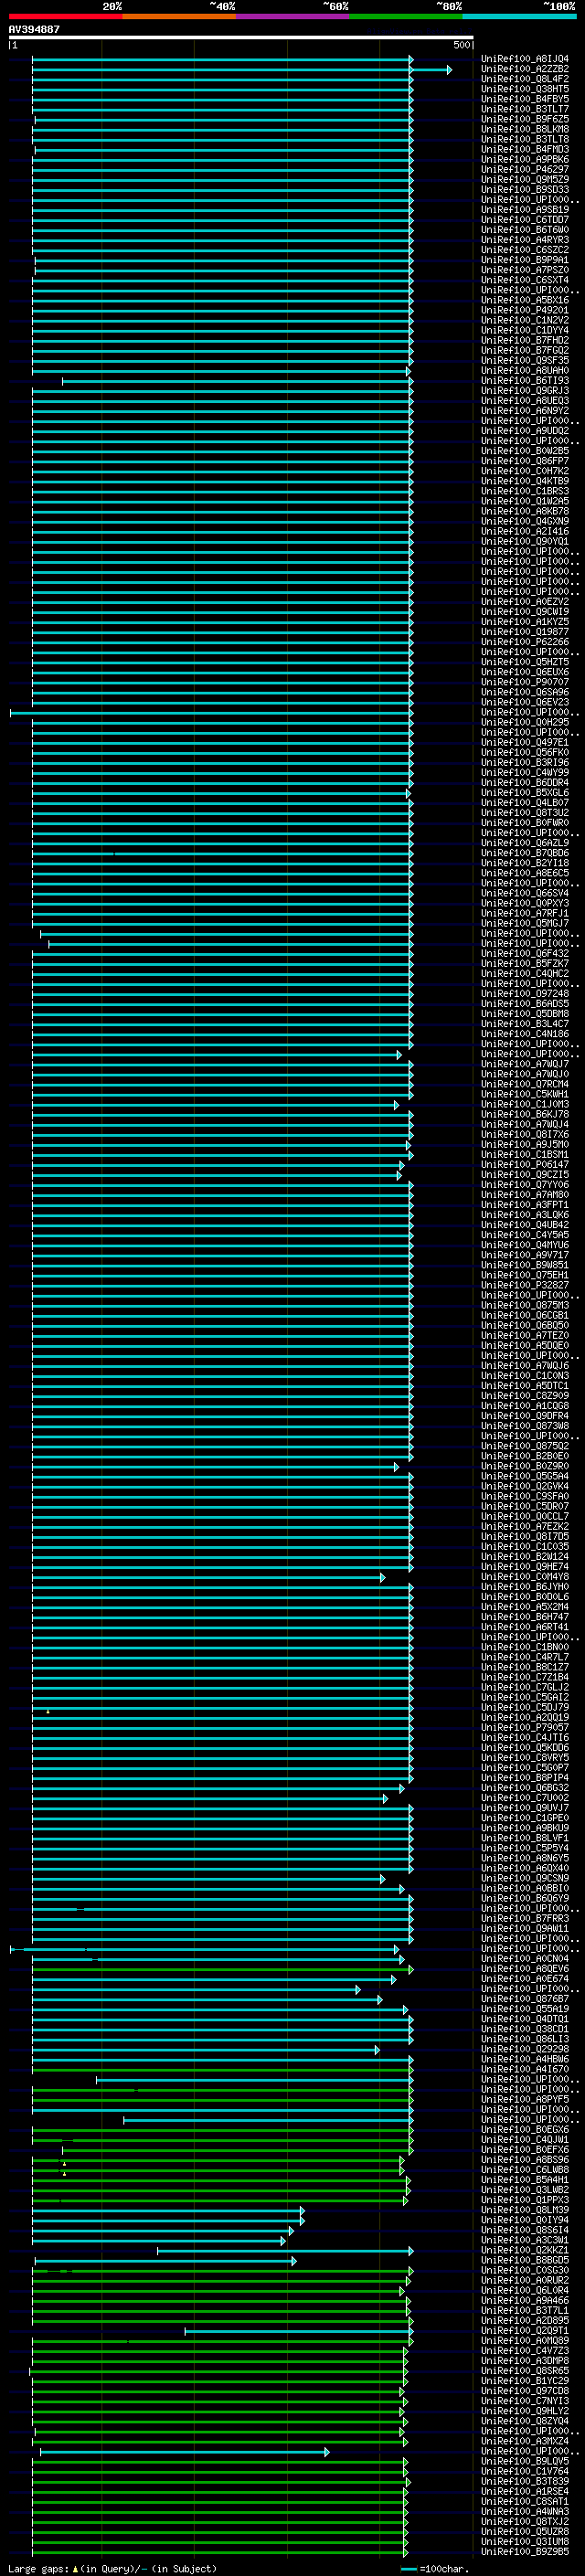This screenshot has height=2576, width=585.
Task: Click the alignment bar of row UniRef100_A2ZZB2
Action: tap(241, 70)
